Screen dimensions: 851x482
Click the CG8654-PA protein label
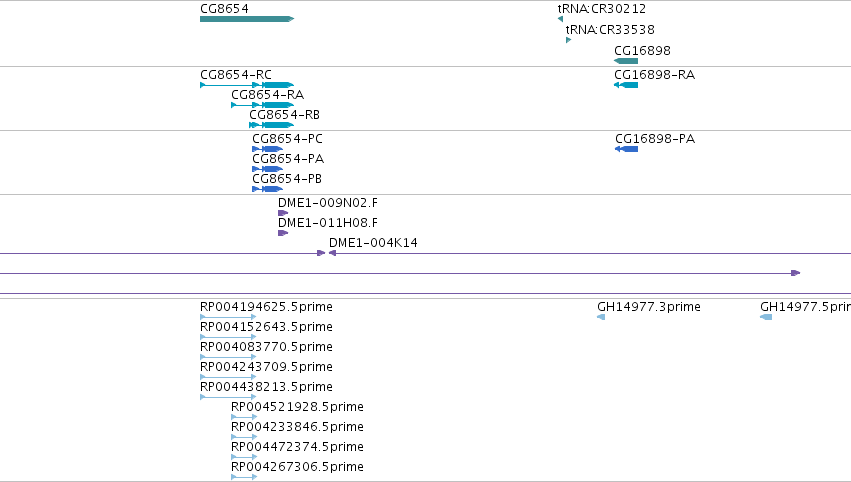pyautogui.click(x=288, y=158)
